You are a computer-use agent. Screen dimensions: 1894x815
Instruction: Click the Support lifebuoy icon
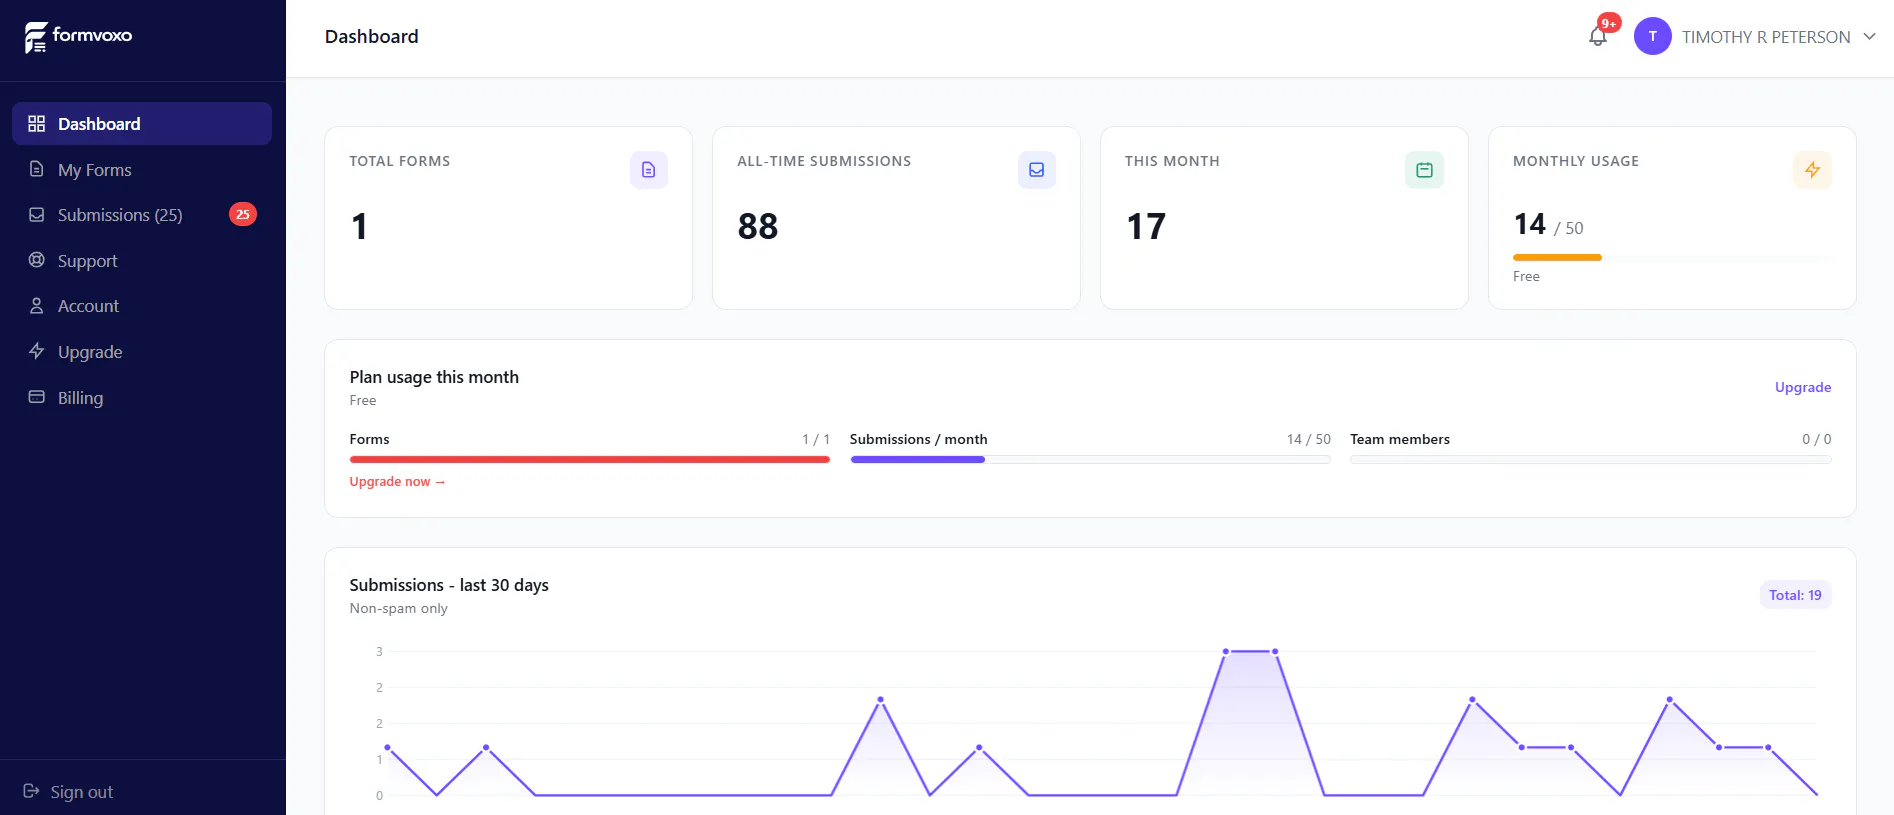tap(37, 260)
